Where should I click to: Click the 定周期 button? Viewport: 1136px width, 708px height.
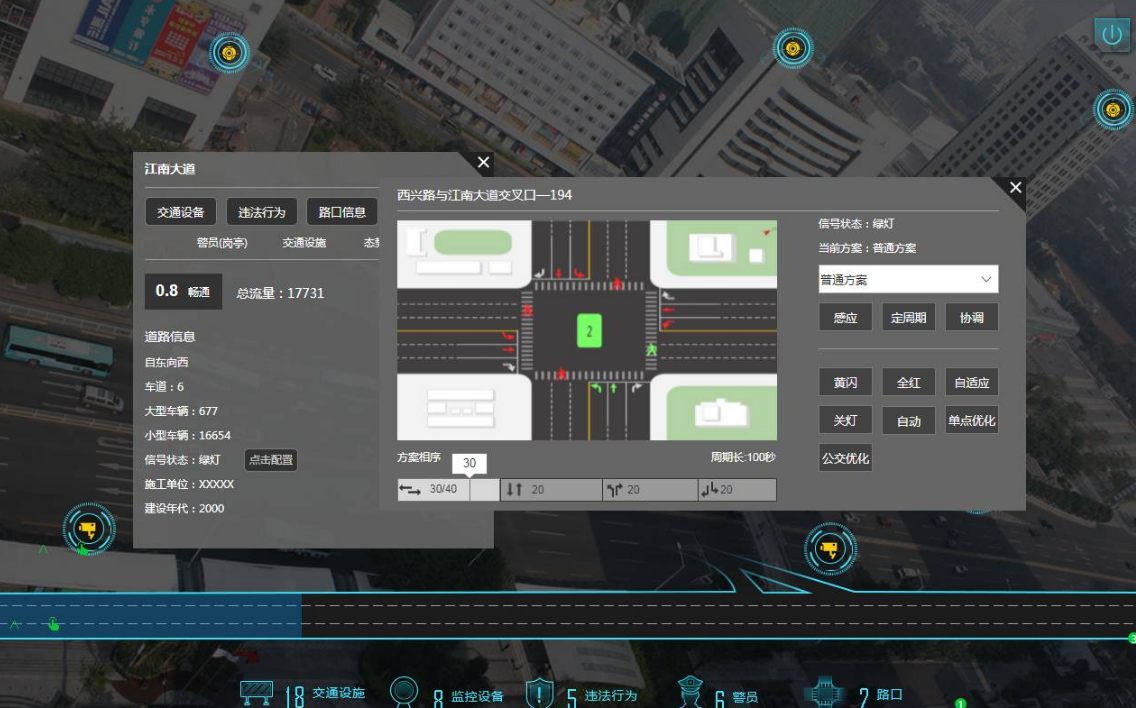(909, 317)
